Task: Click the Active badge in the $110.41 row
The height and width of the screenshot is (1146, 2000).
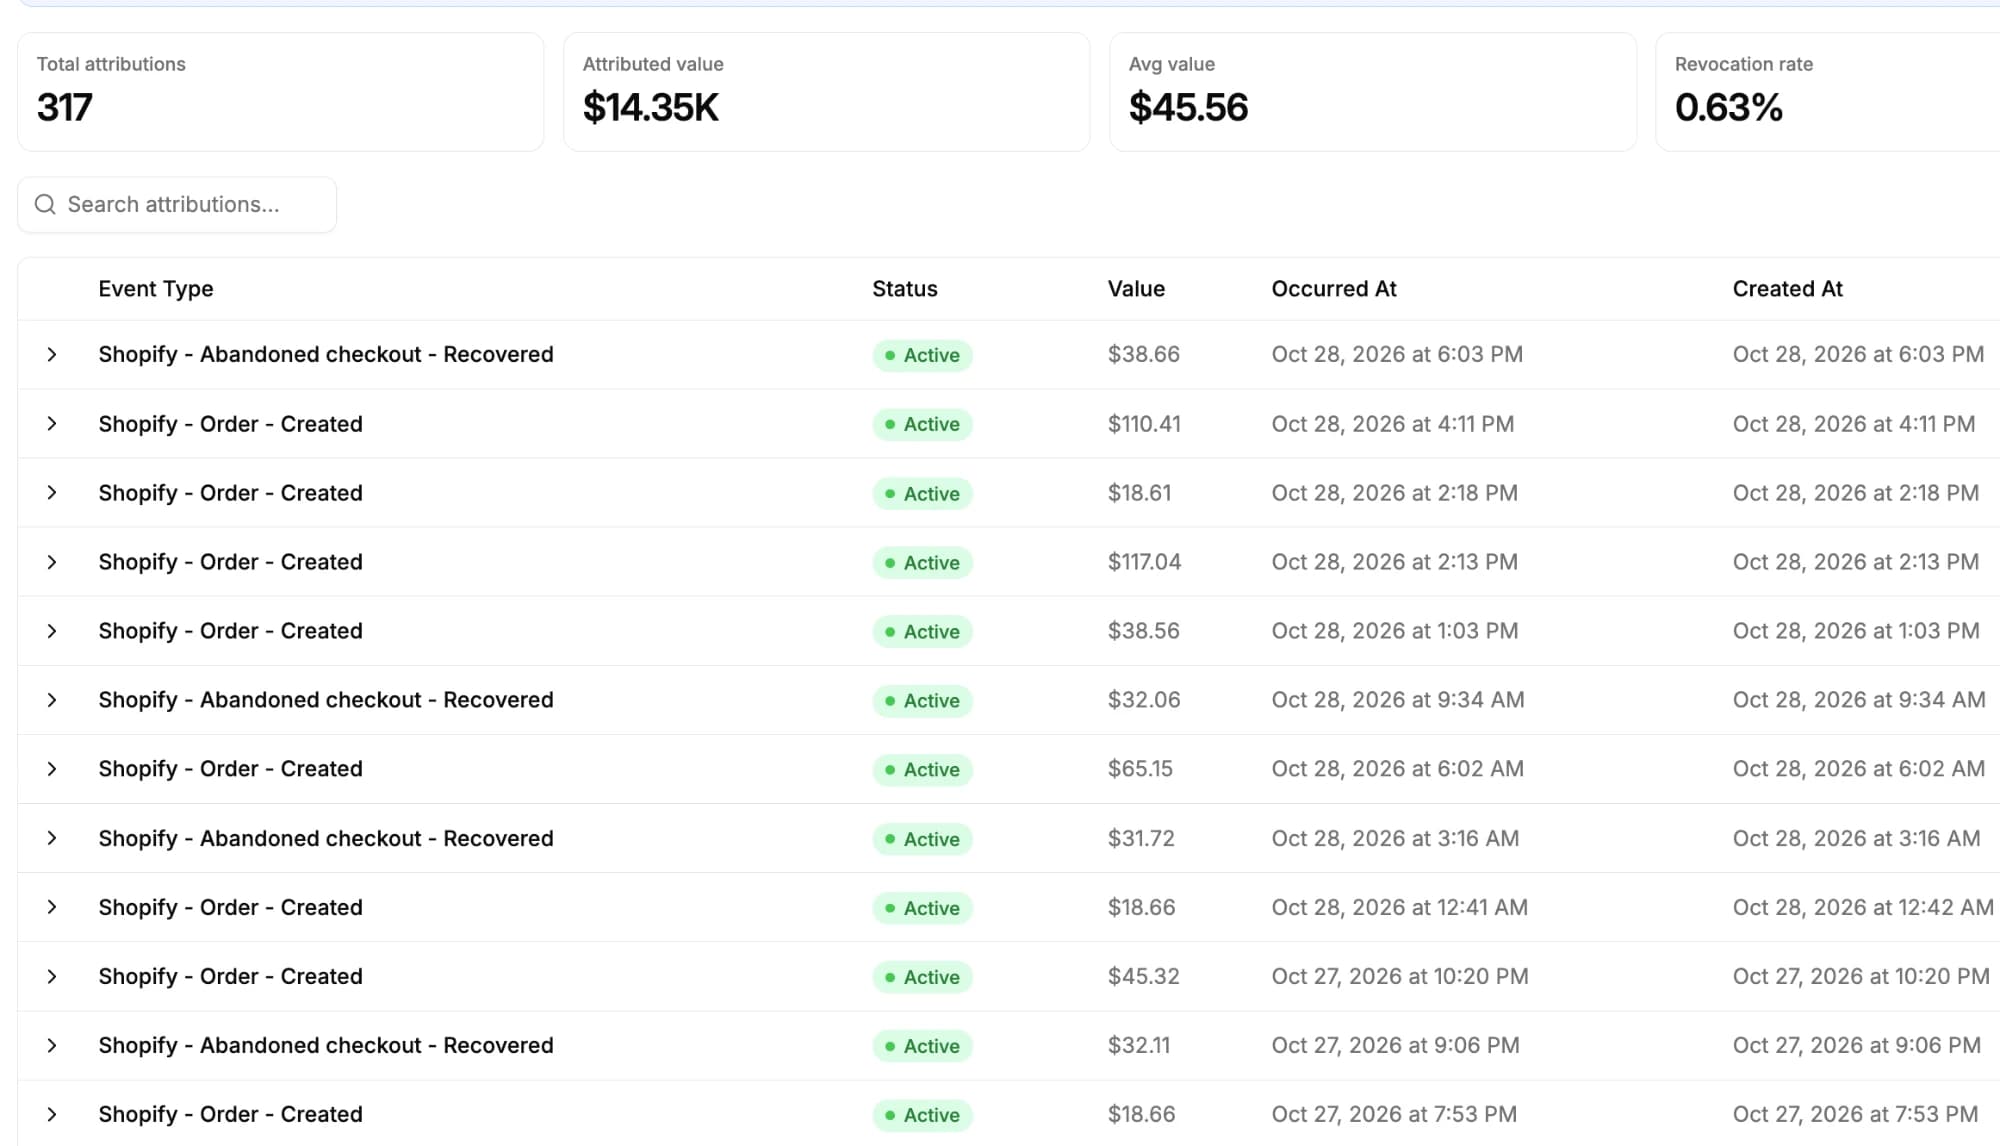Action: pos(922,424)
